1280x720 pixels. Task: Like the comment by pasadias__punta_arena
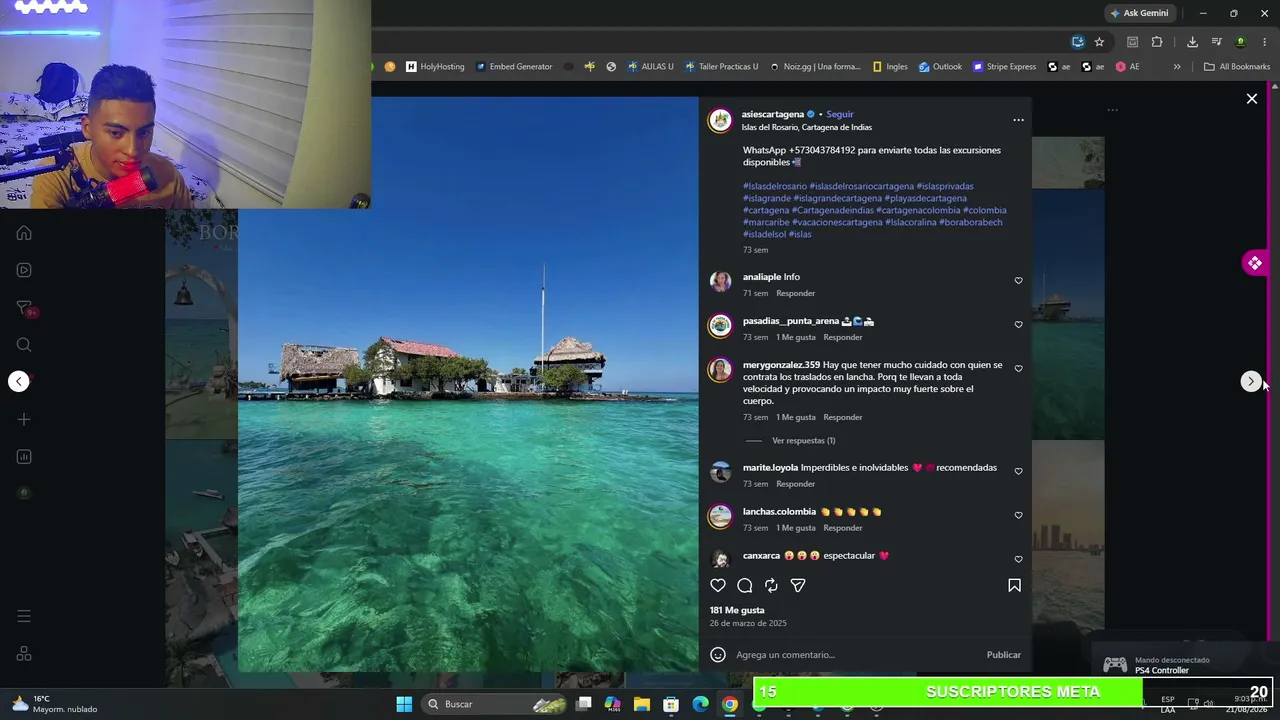point(1018,325)
